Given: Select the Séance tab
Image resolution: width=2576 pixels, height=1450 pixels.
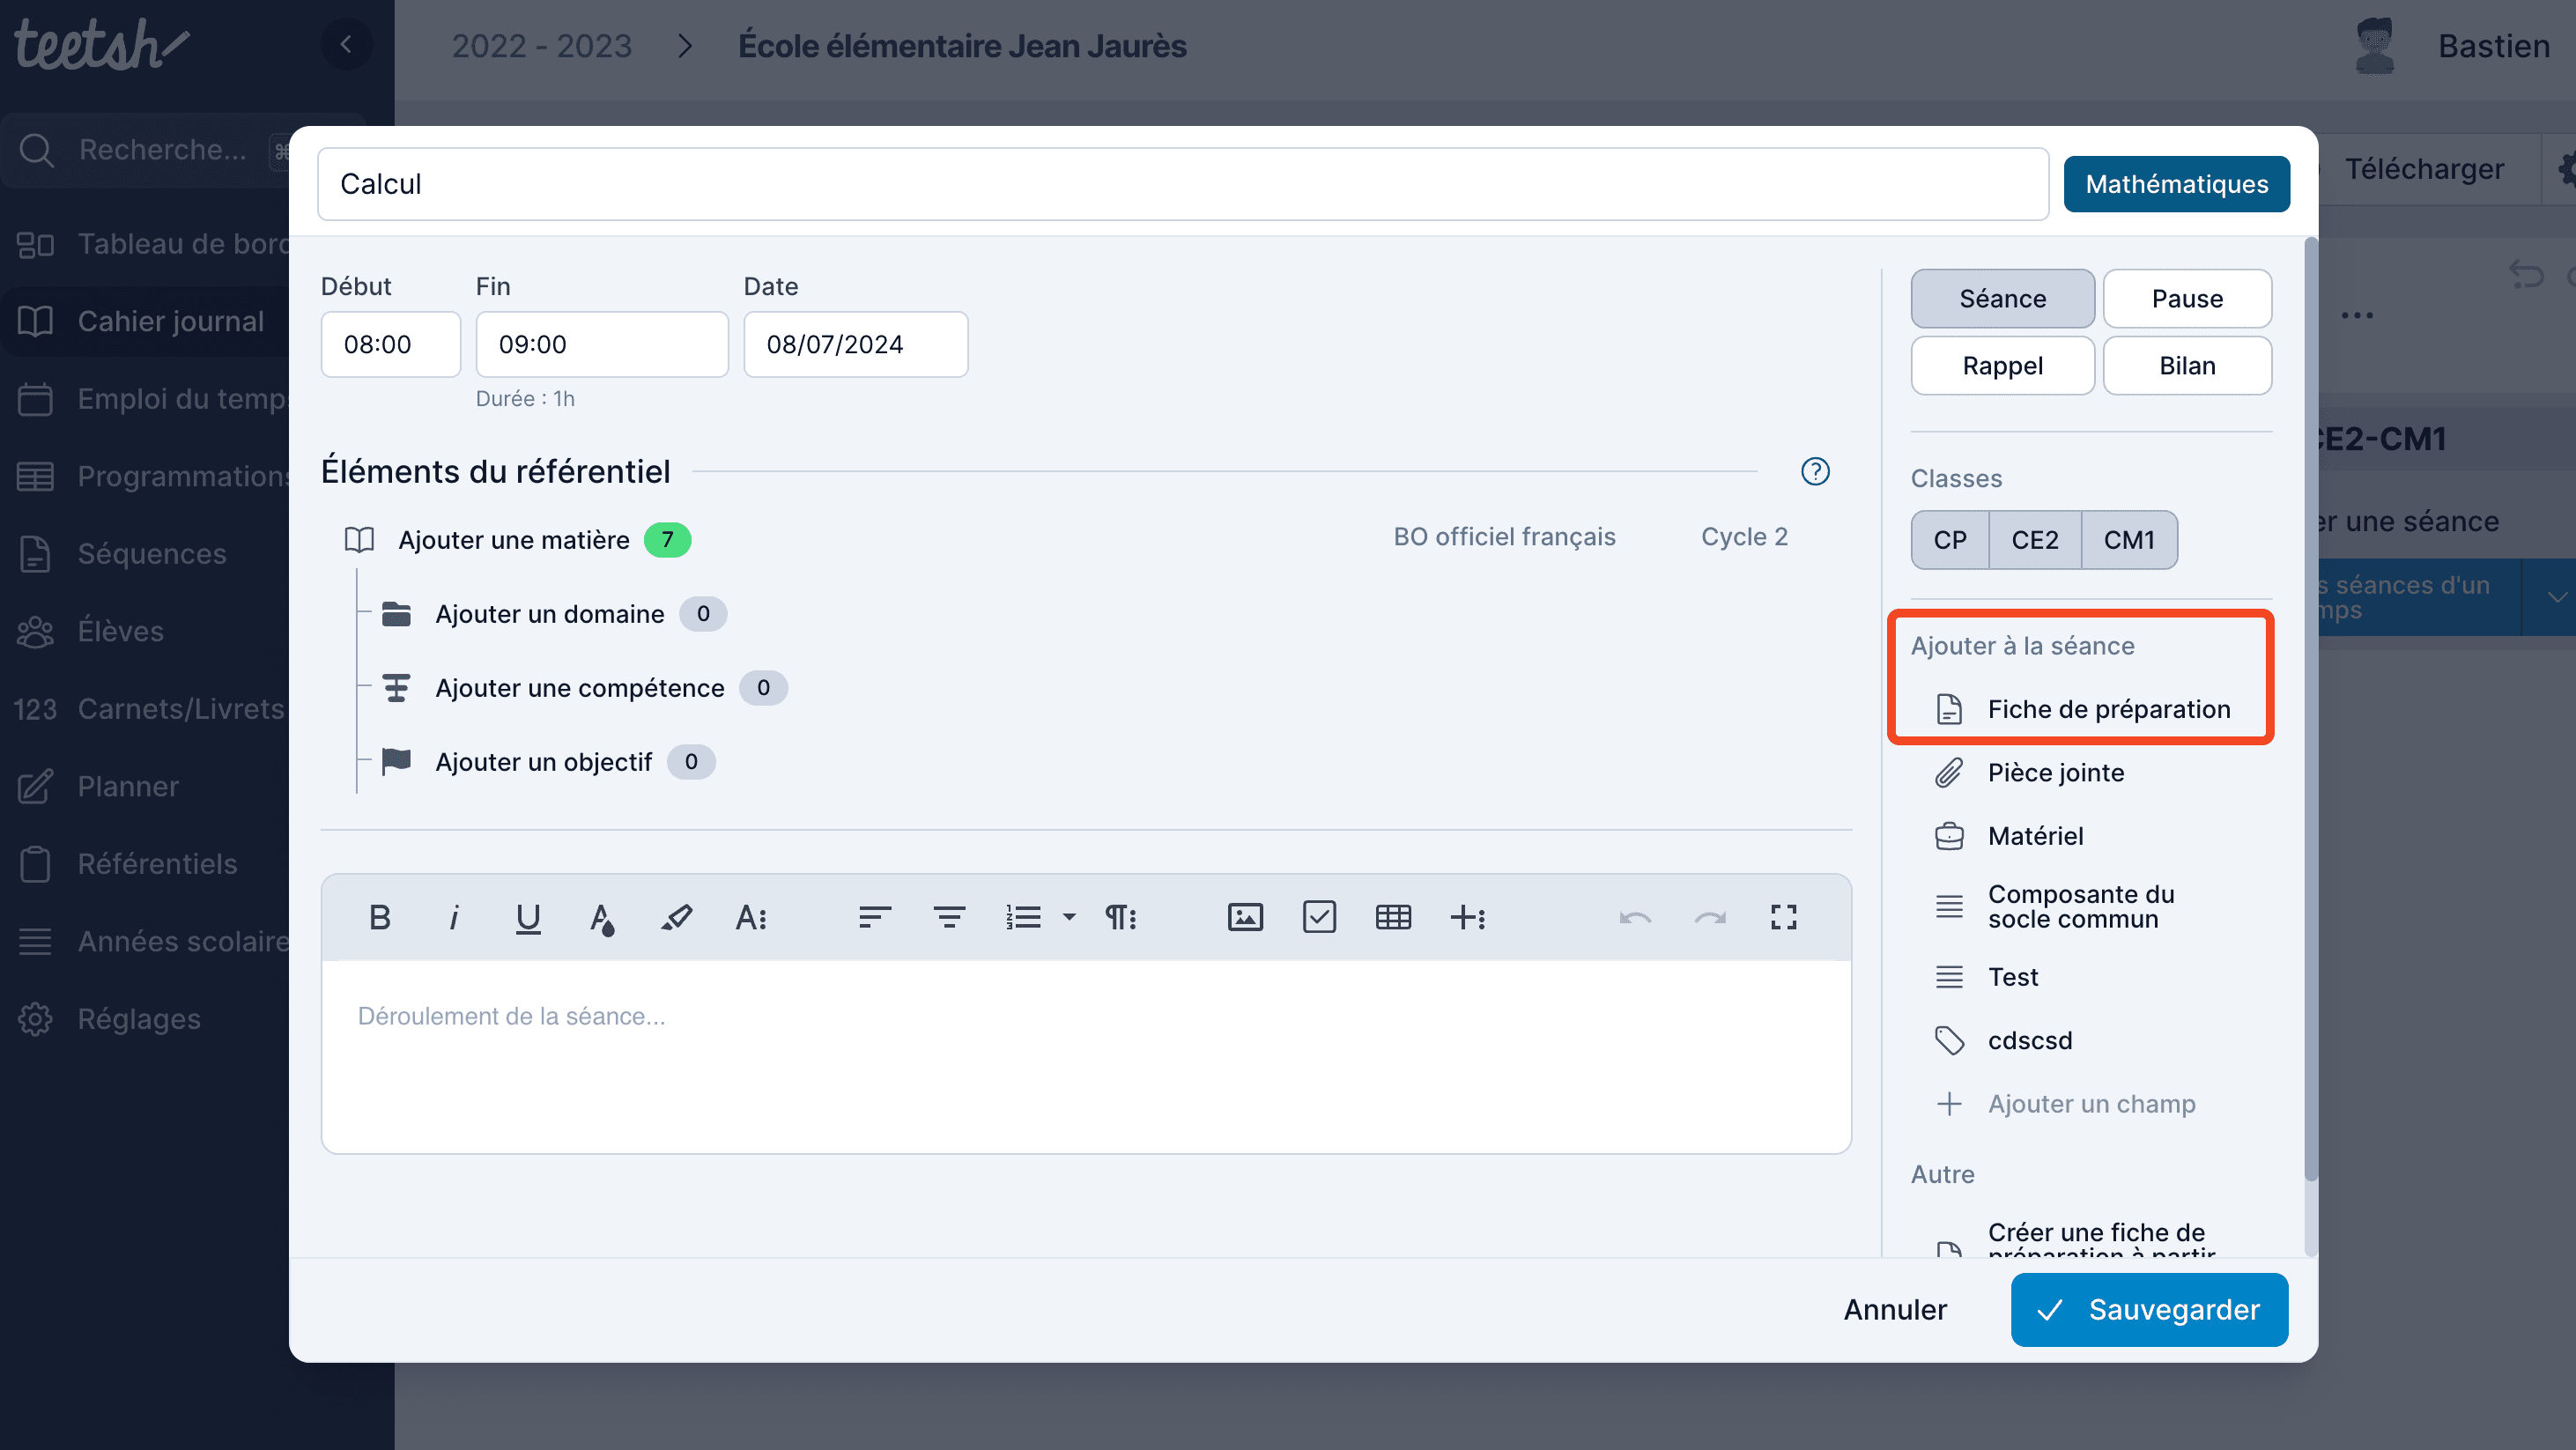Looking at the screenshot, I should click(x=2001, y=297).
